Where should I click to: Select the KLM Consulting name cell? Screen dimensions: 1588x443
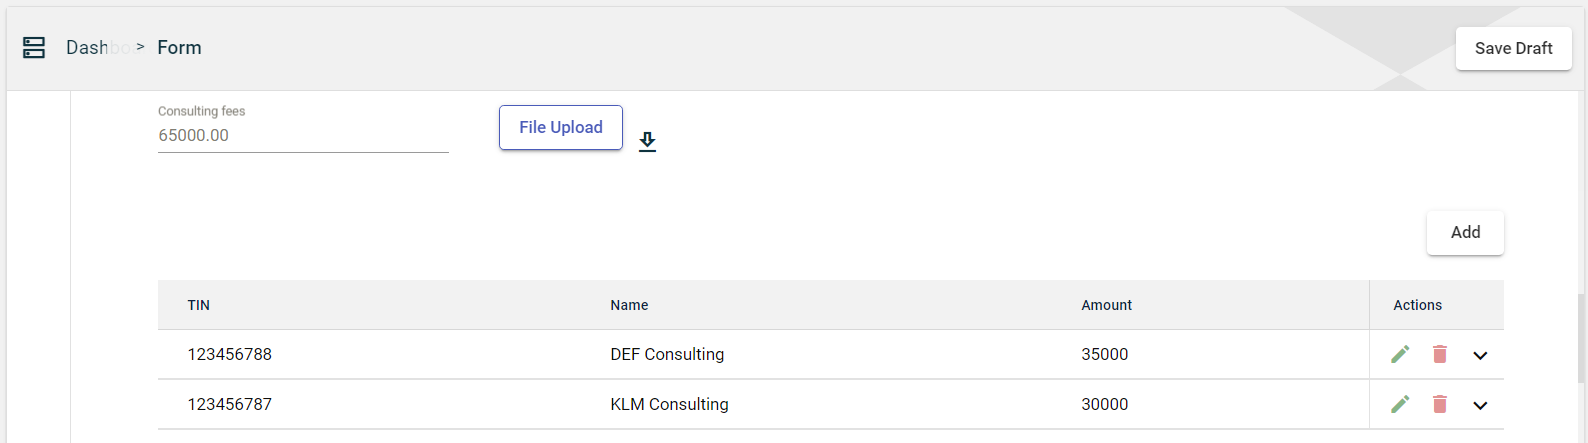click(669, 404)
